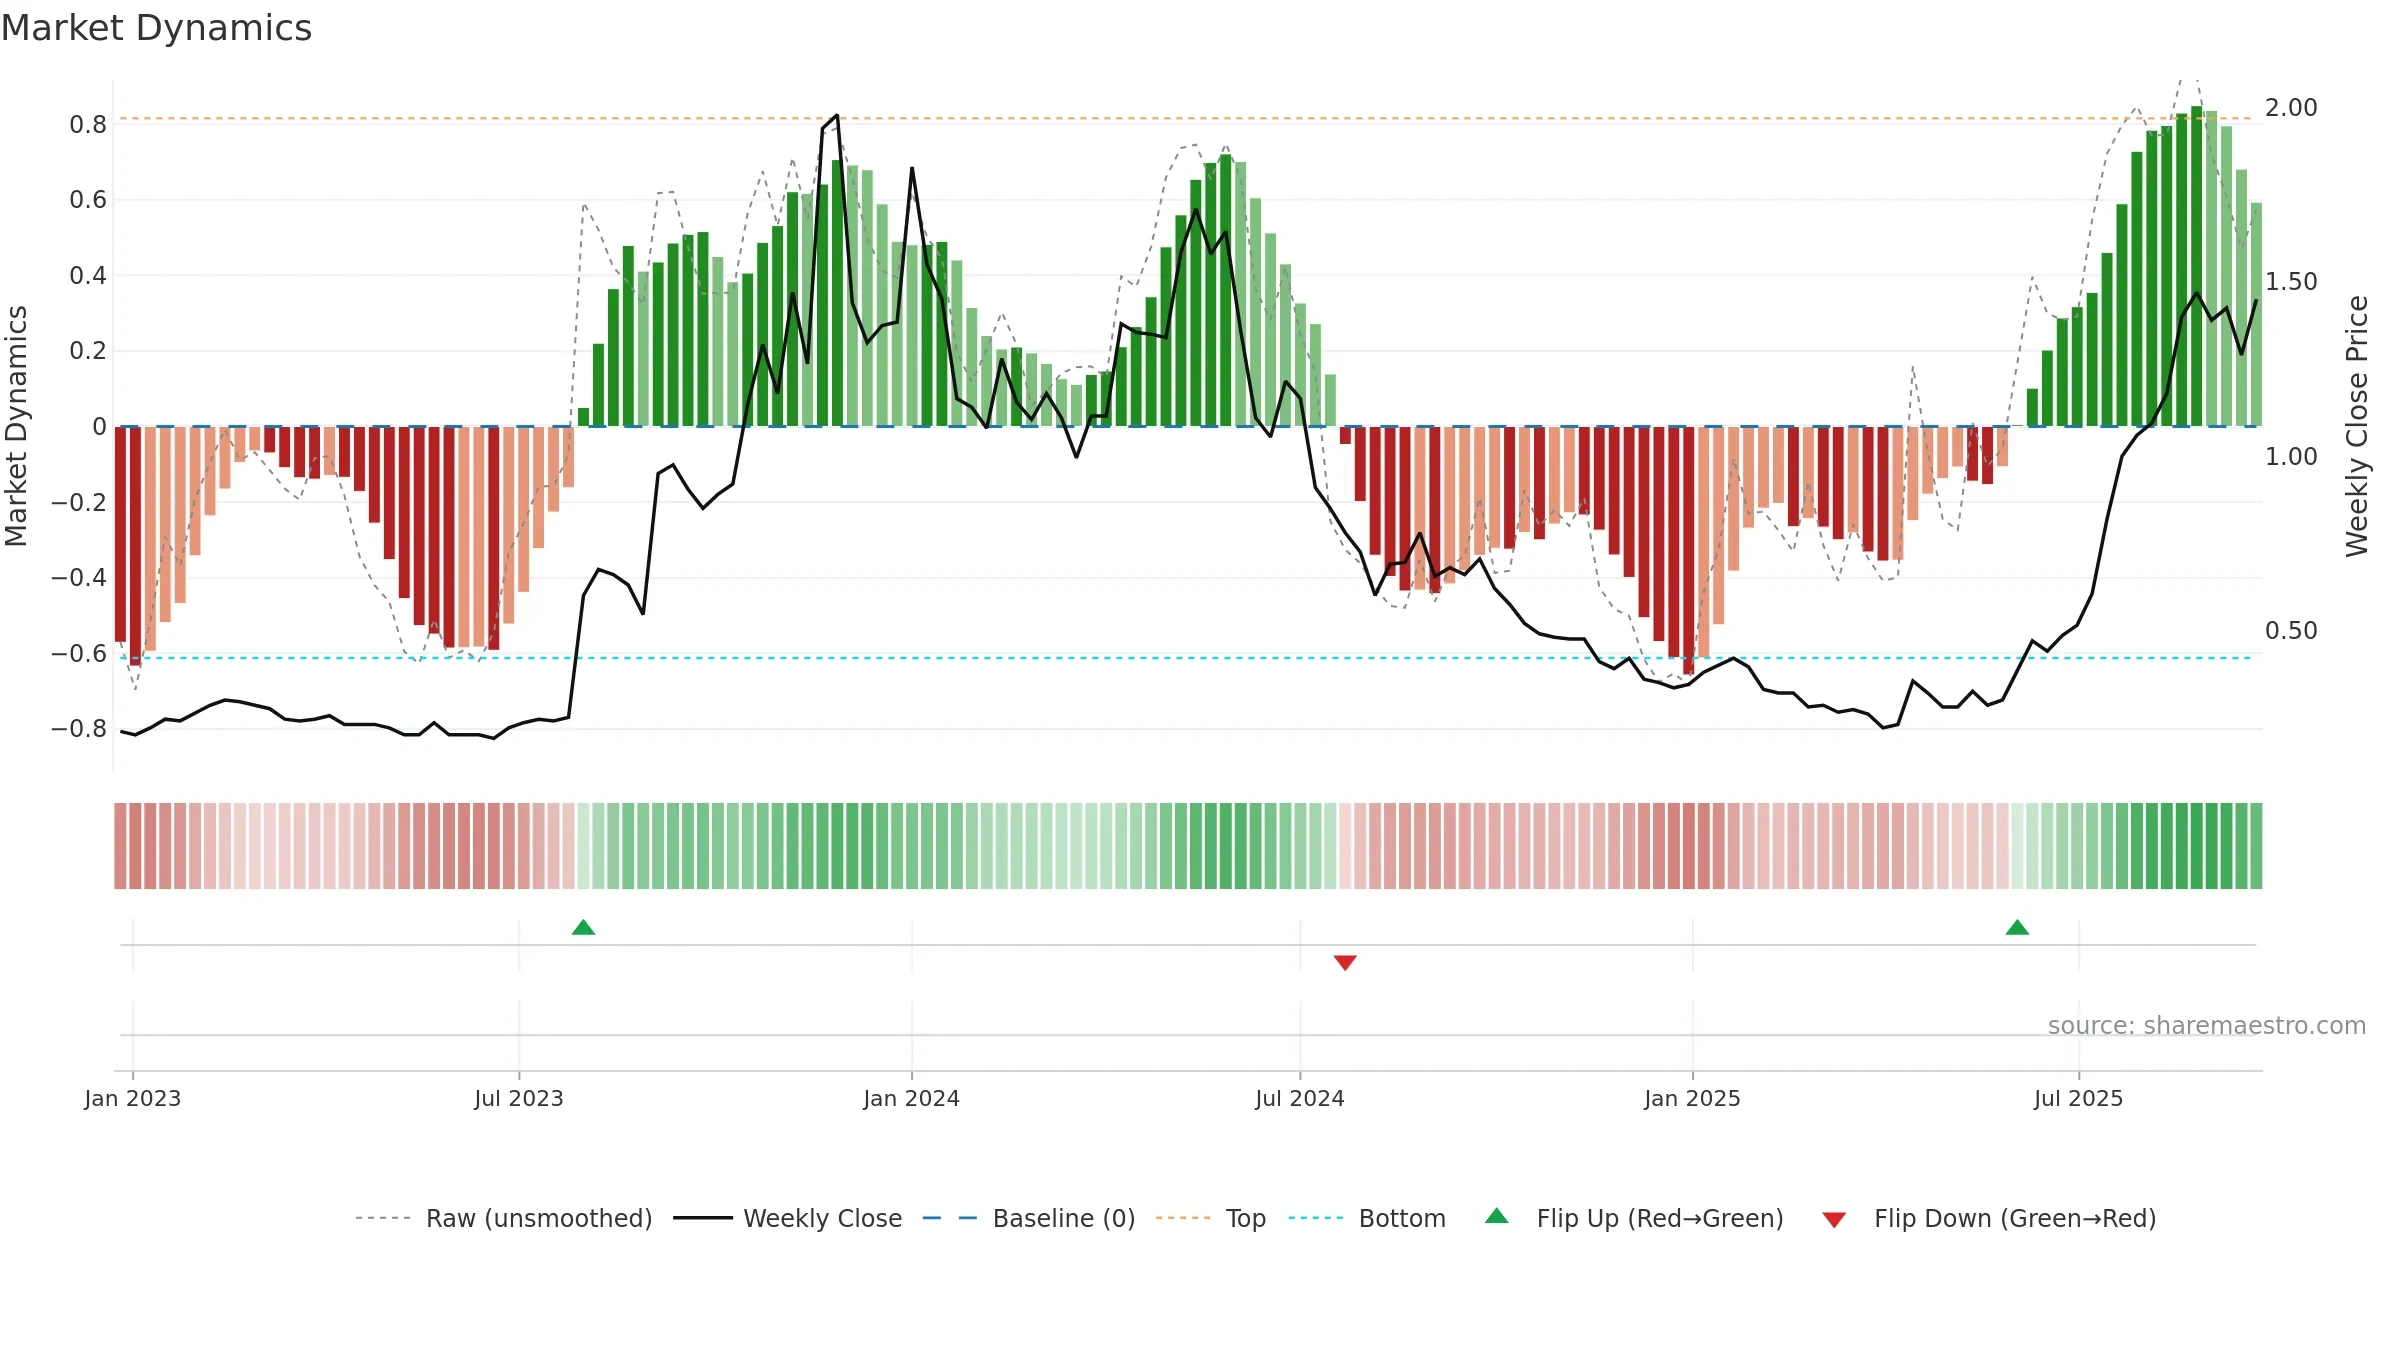Click the 1.00 right axis price label

coord(2291,457)
